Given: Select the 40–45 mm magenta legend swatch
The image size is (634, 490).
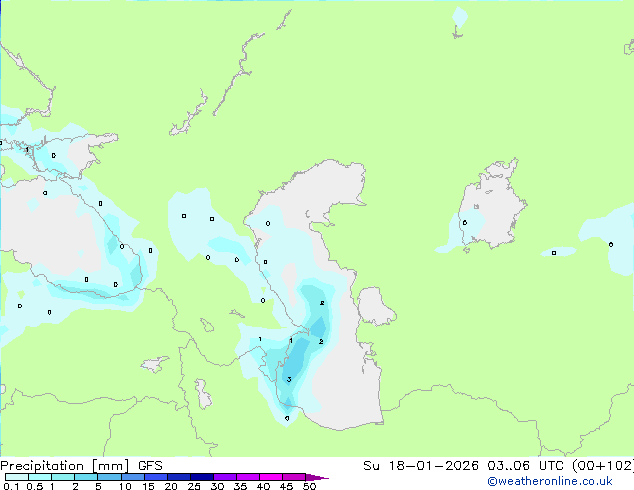Looking at the screenshot, I should 271,477.
